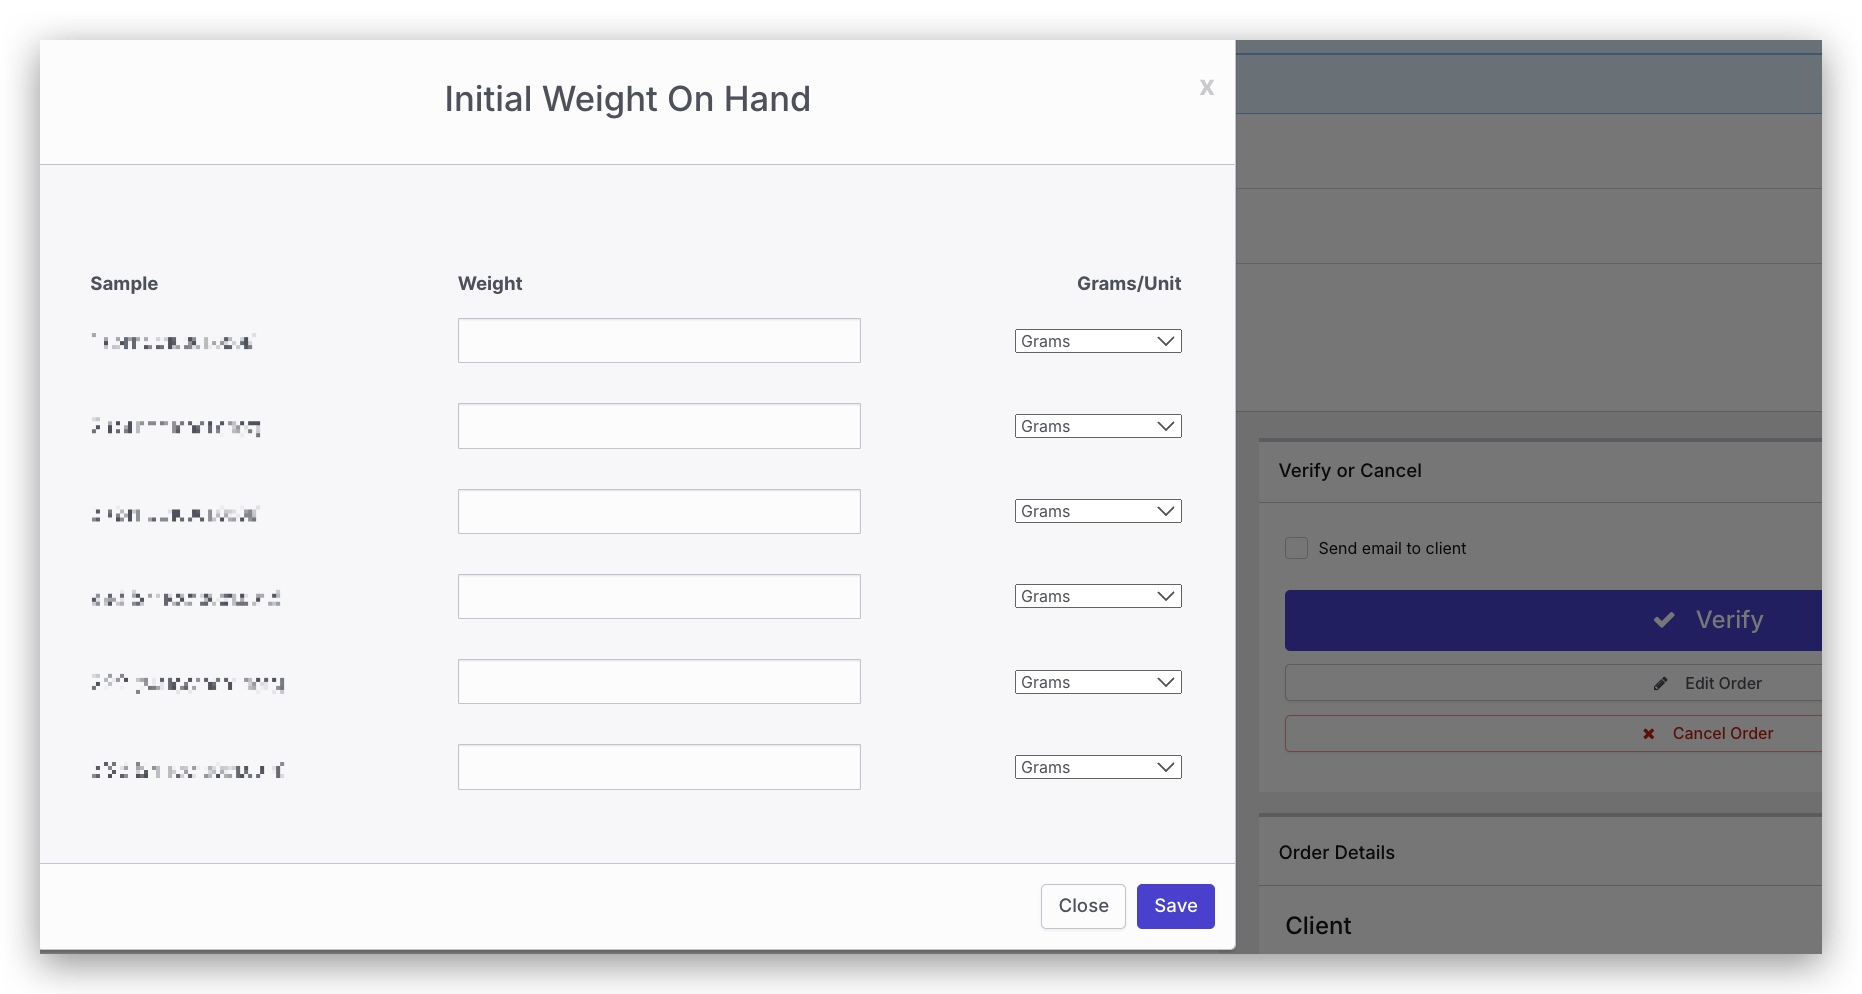Click the fifth row weight field

pos(659,681)
